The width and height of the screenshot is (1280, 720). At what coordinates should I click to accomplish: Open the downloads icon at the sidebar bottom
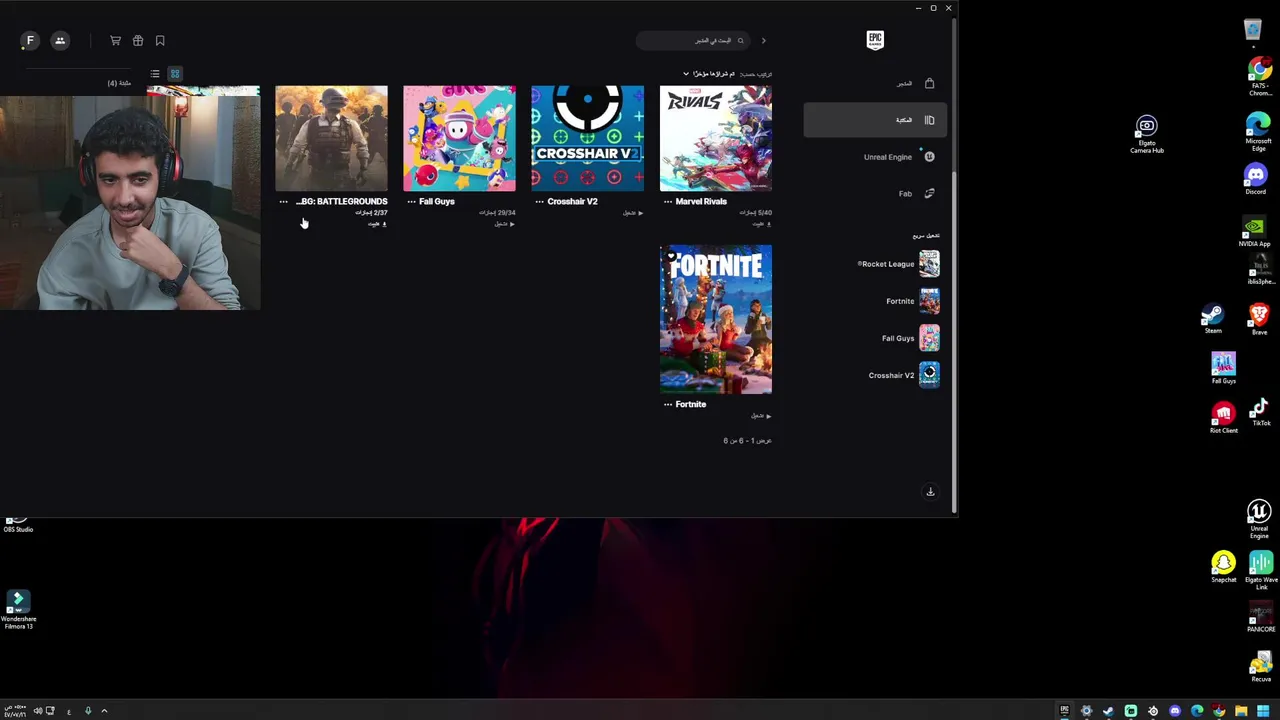tap(930, 492)
